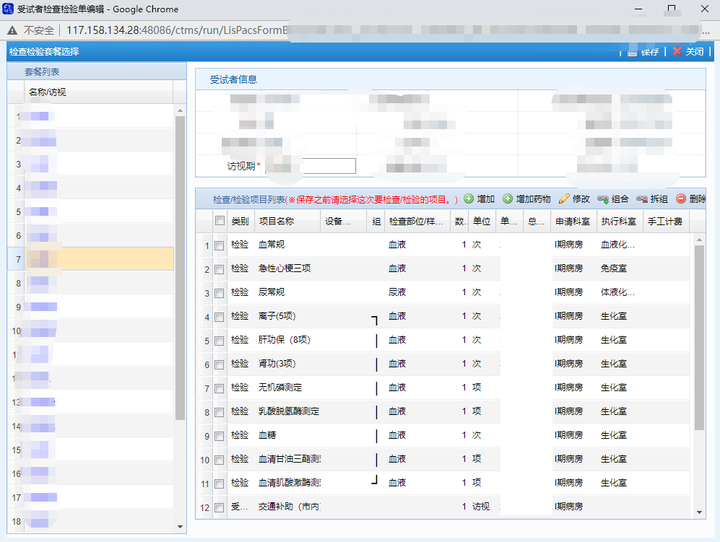Check the box for 交通补助 row

[219, 508]
